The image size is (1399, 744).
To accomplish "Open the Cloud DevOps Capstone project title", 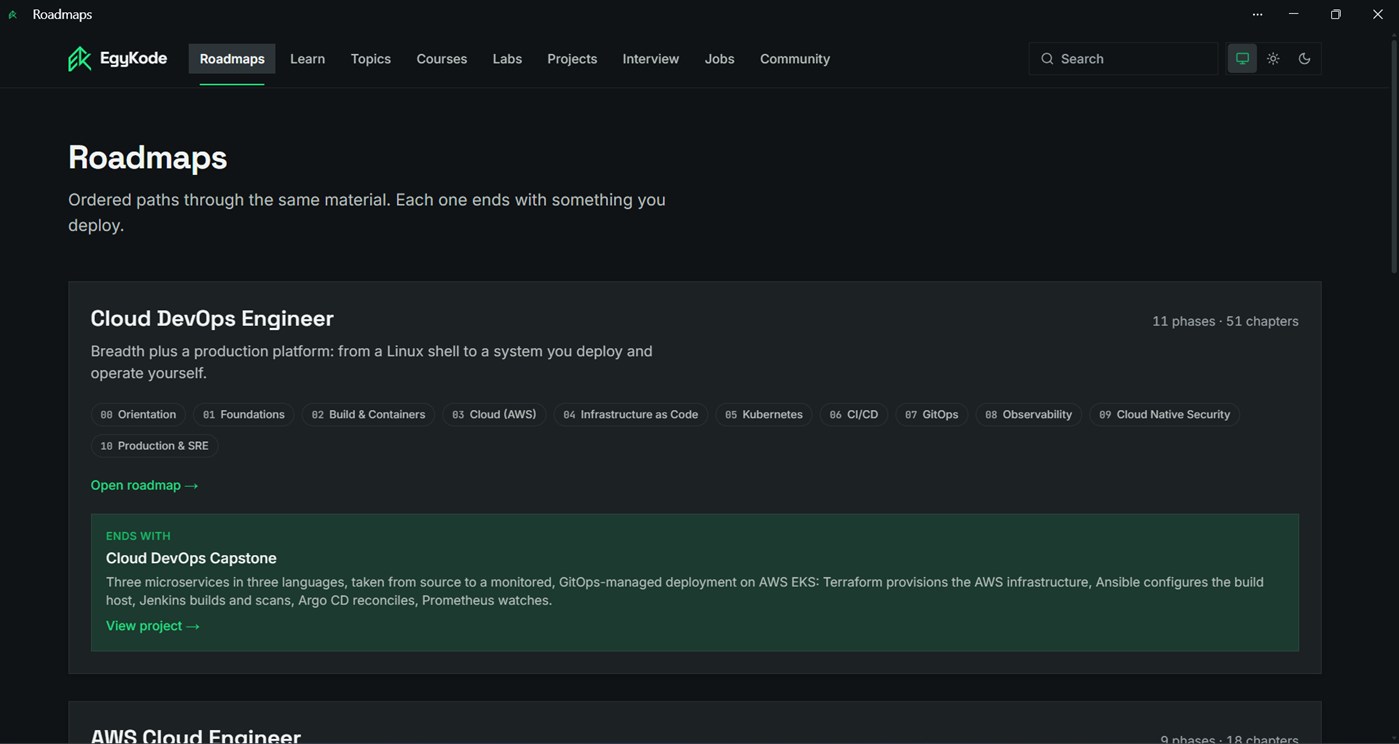I will pos(191,558).
